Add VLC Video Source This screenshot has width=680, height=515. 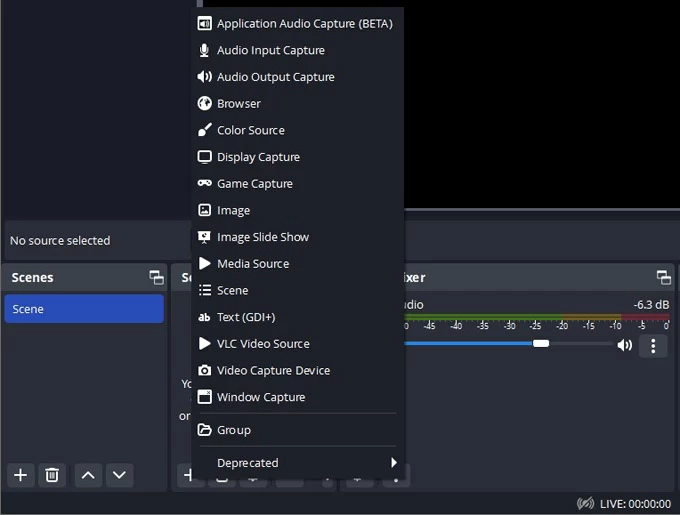[298, 344]
